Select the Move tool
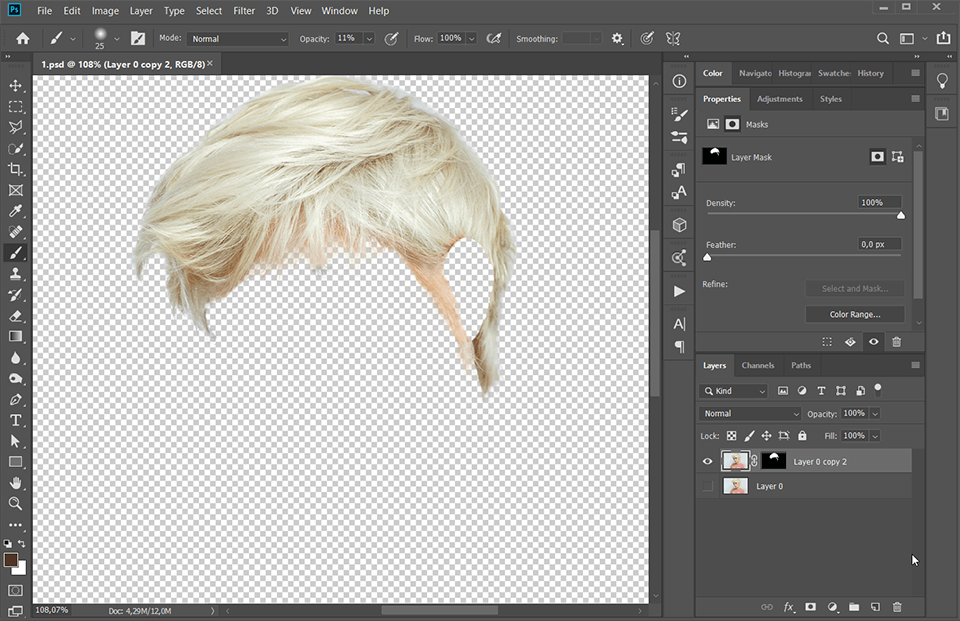 click(x=16, y=85)
